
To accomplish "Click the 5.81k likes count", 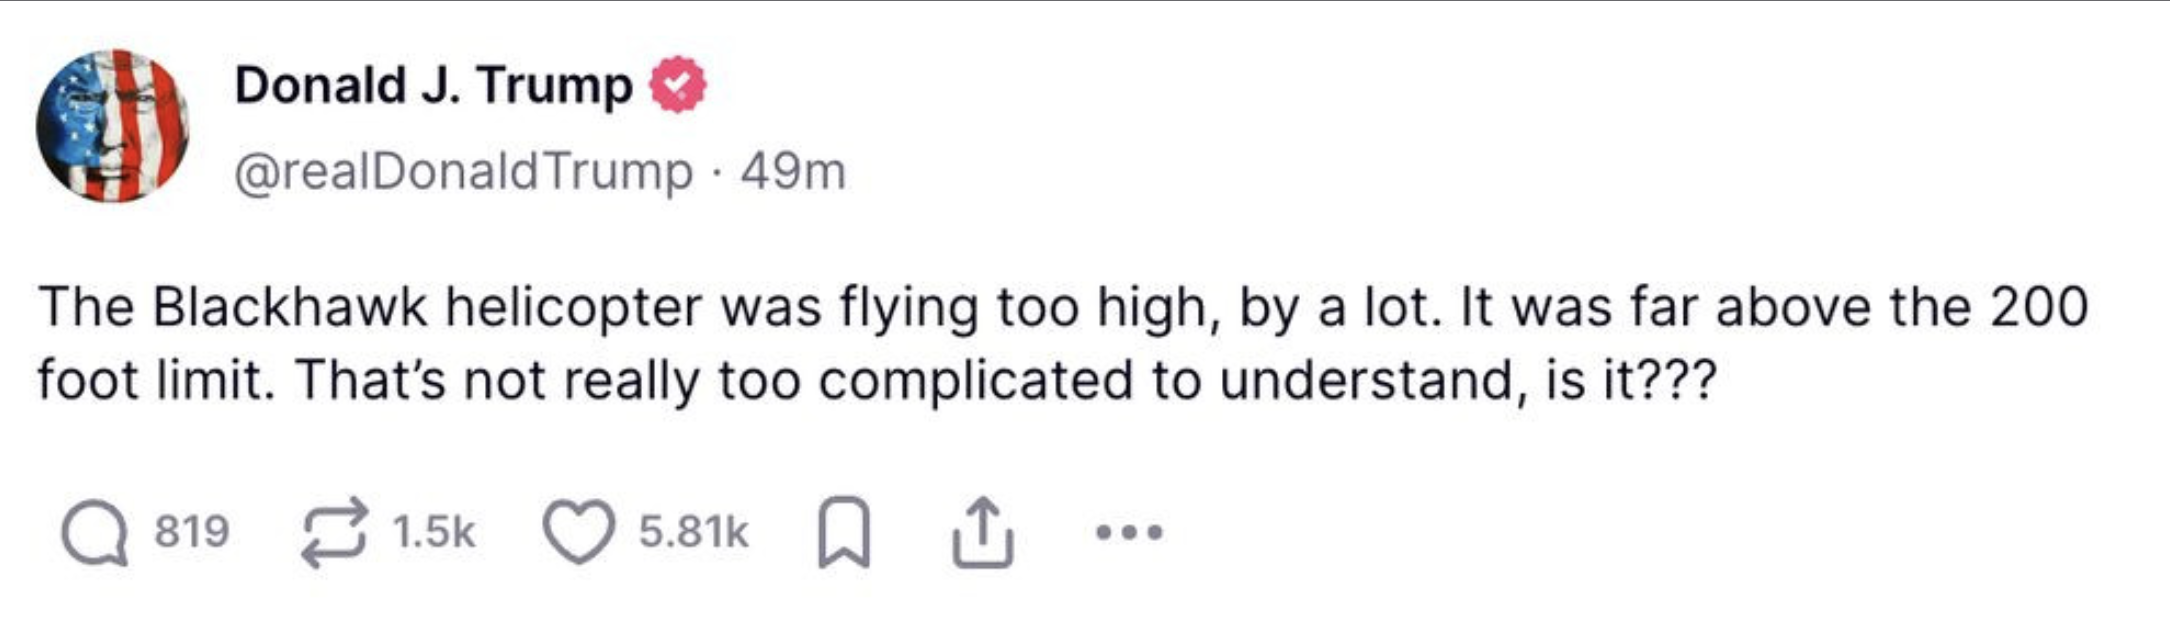I will [693, 531].
